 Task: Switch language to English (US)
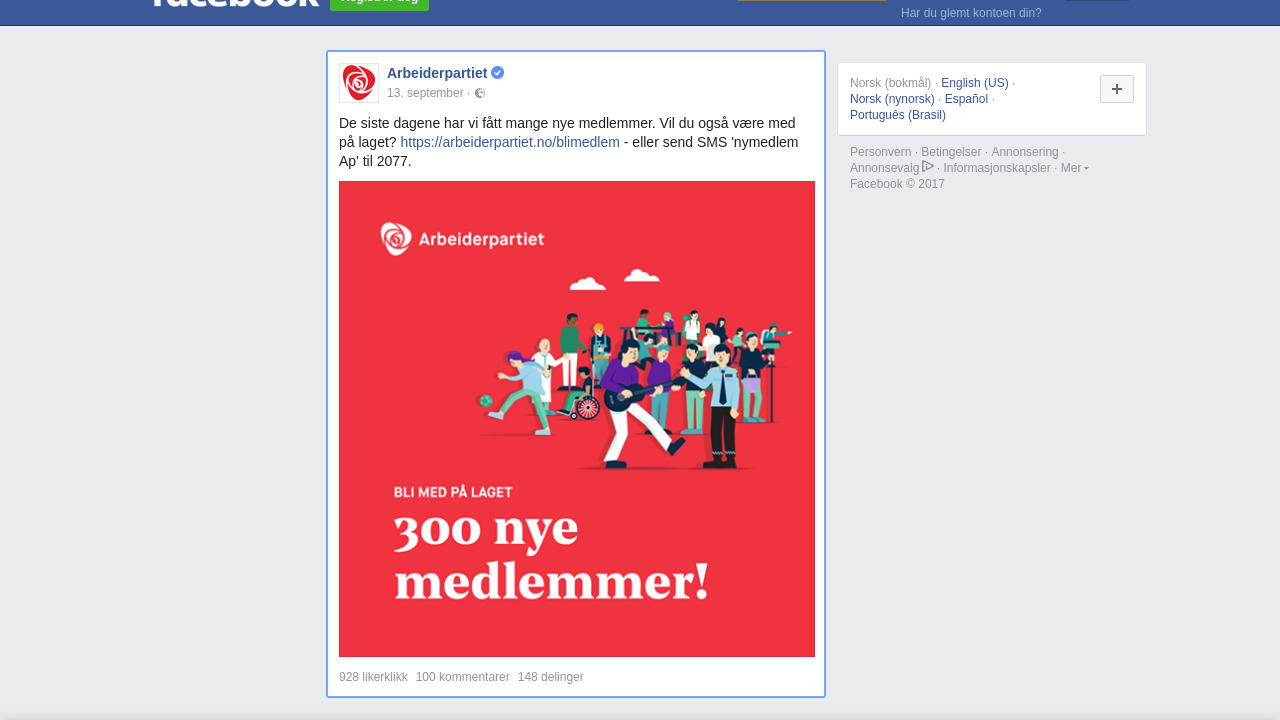[x=975, y=83]
